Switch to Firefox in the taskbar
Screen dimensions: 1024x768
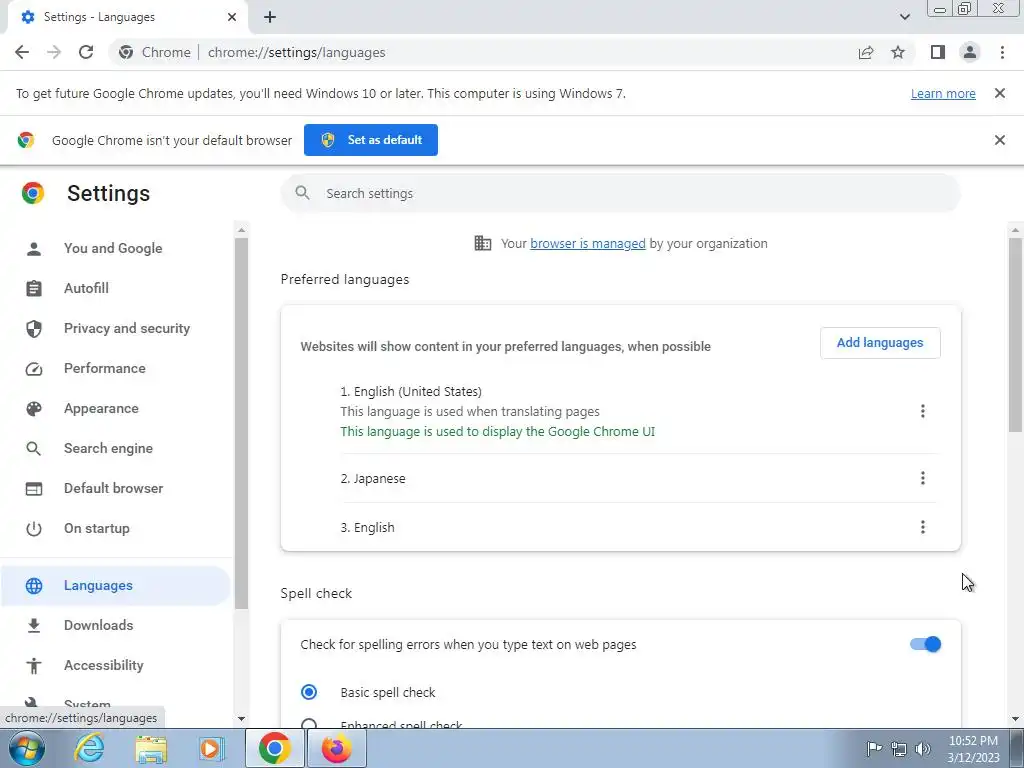[x=336, y=748]
